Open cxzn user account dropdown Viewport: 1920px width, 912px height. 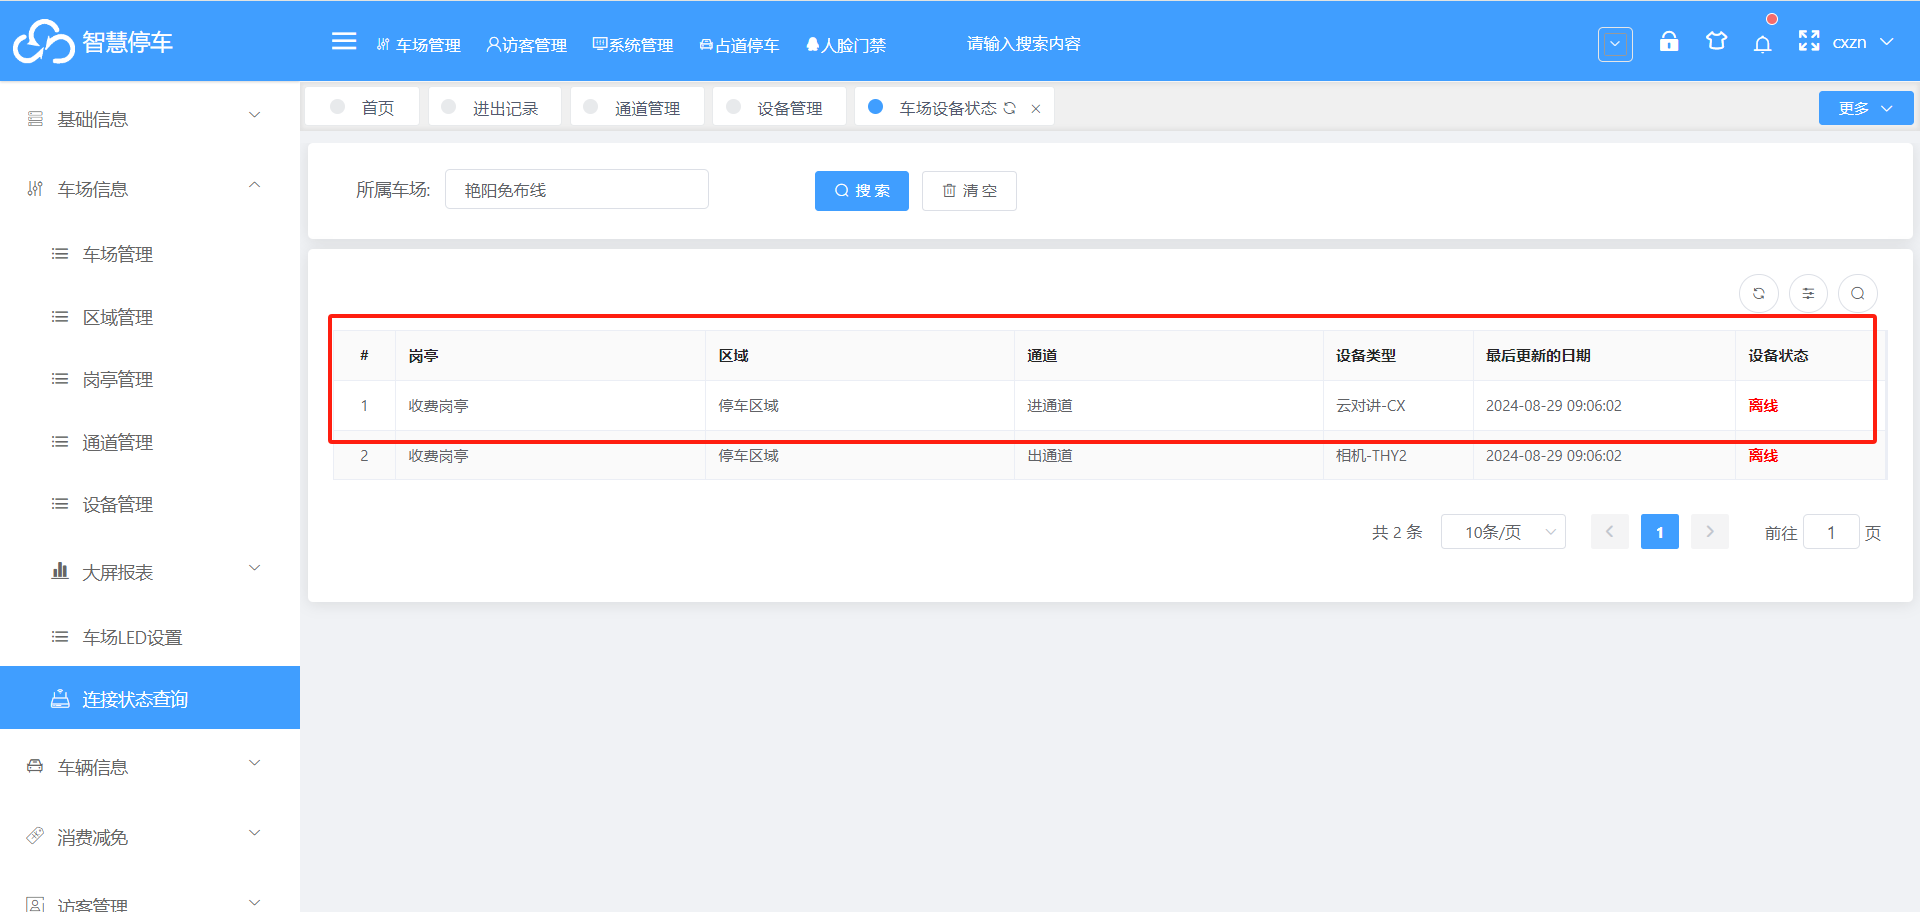pos(1863,43)
